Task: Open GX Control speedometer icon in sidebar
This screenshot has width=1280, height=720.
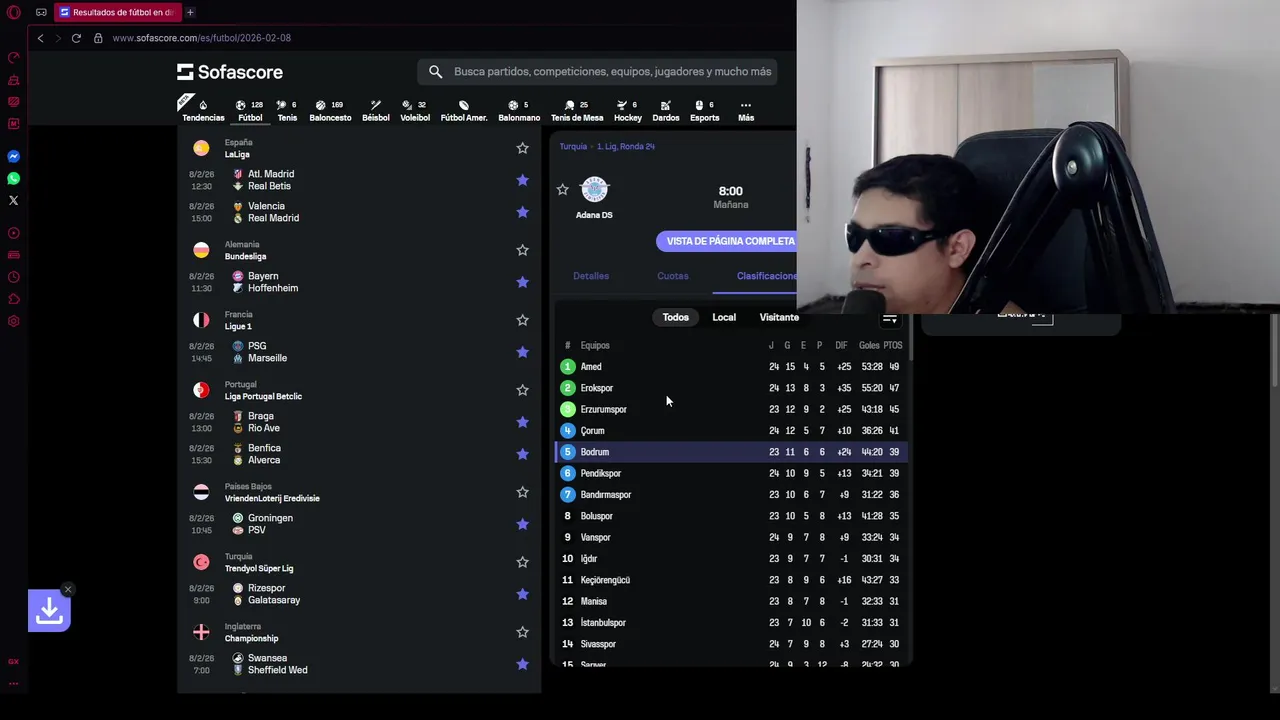Action: coord(14,57)
